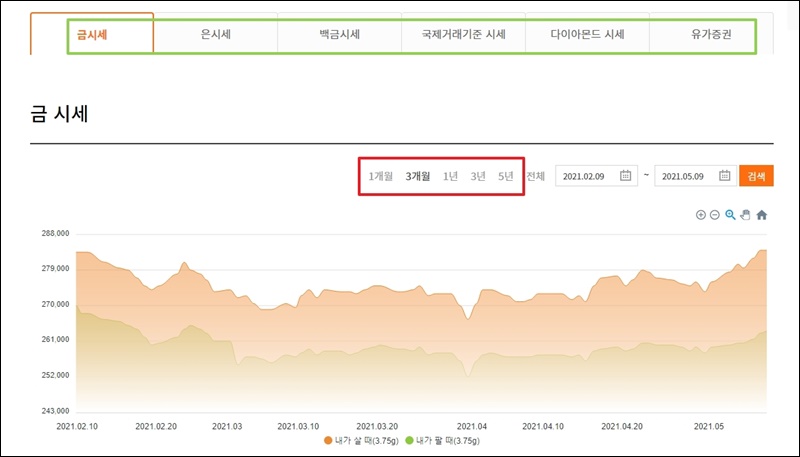
Task: Click the end date field 2021.05.09
Action: 695,176
